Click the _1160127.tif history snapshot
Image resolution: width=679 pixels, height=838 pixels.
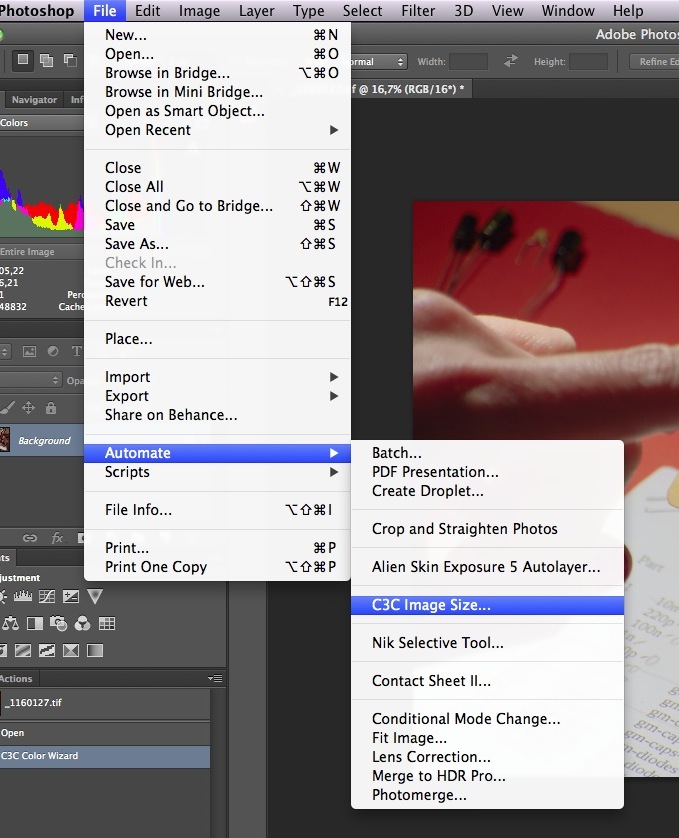tap(105, 703)
